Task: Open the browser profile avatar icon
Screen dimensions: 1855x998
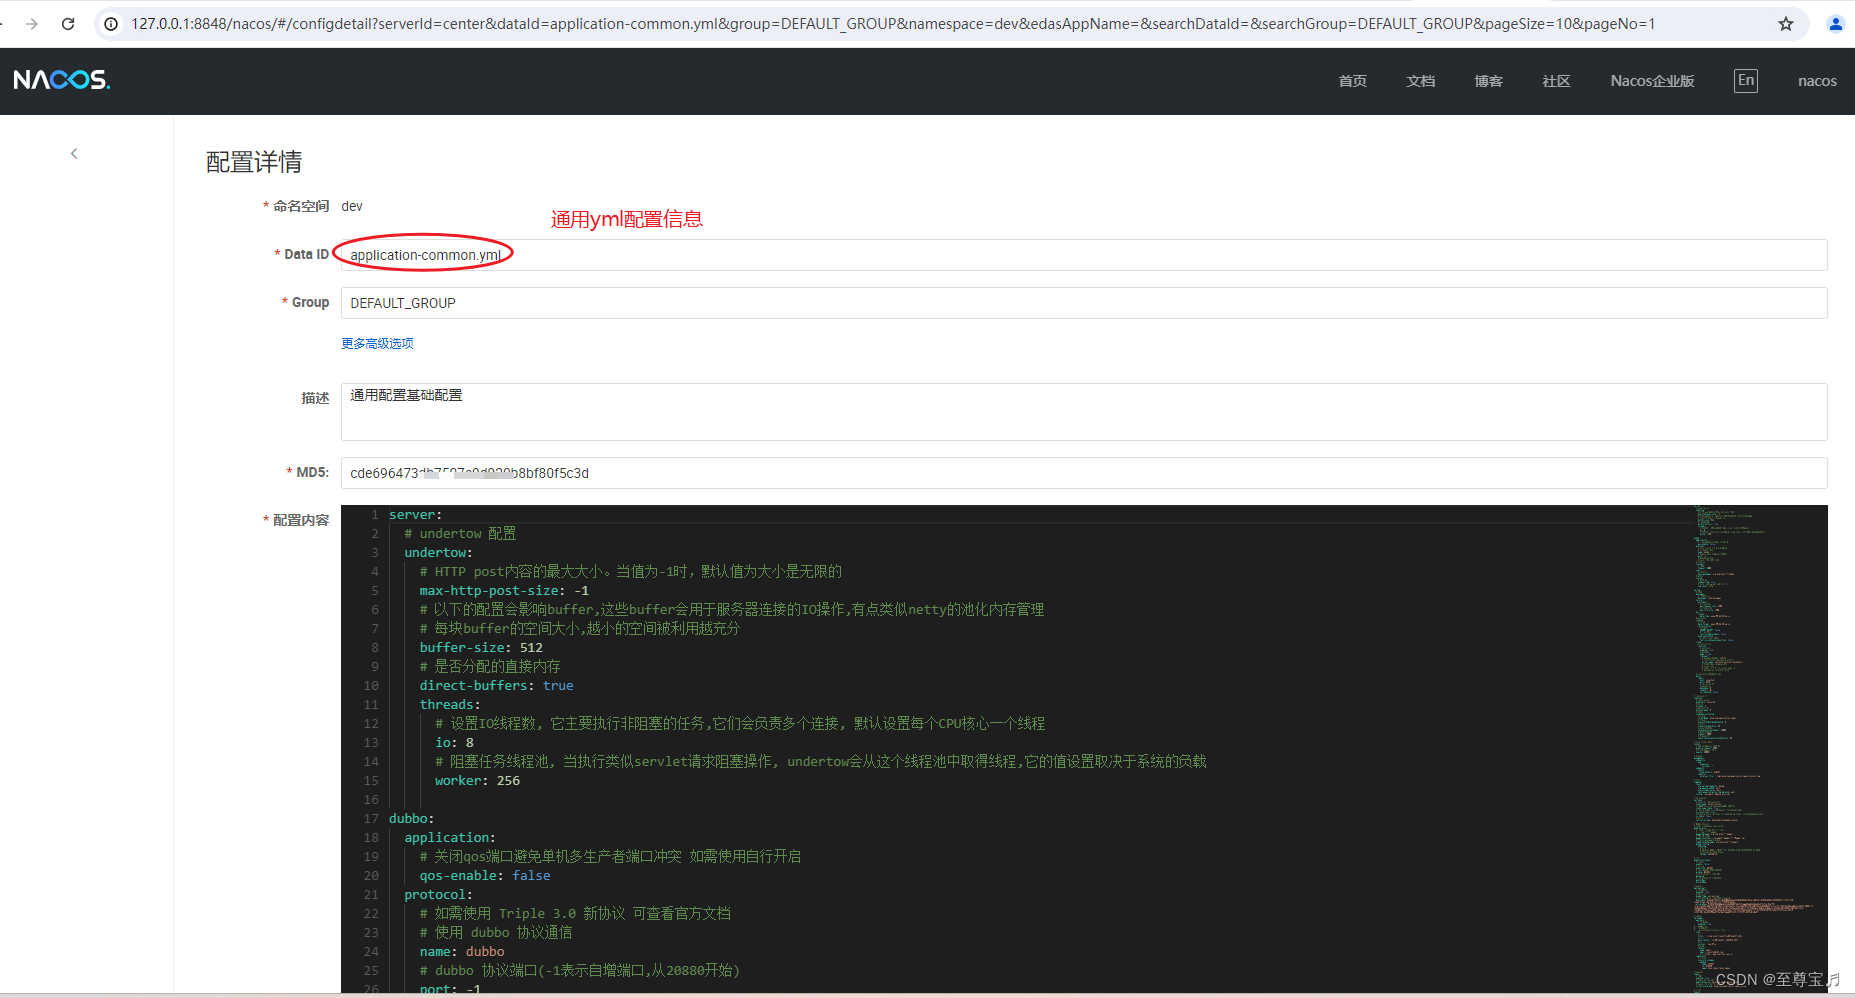Action: (x=1836, y=23)
